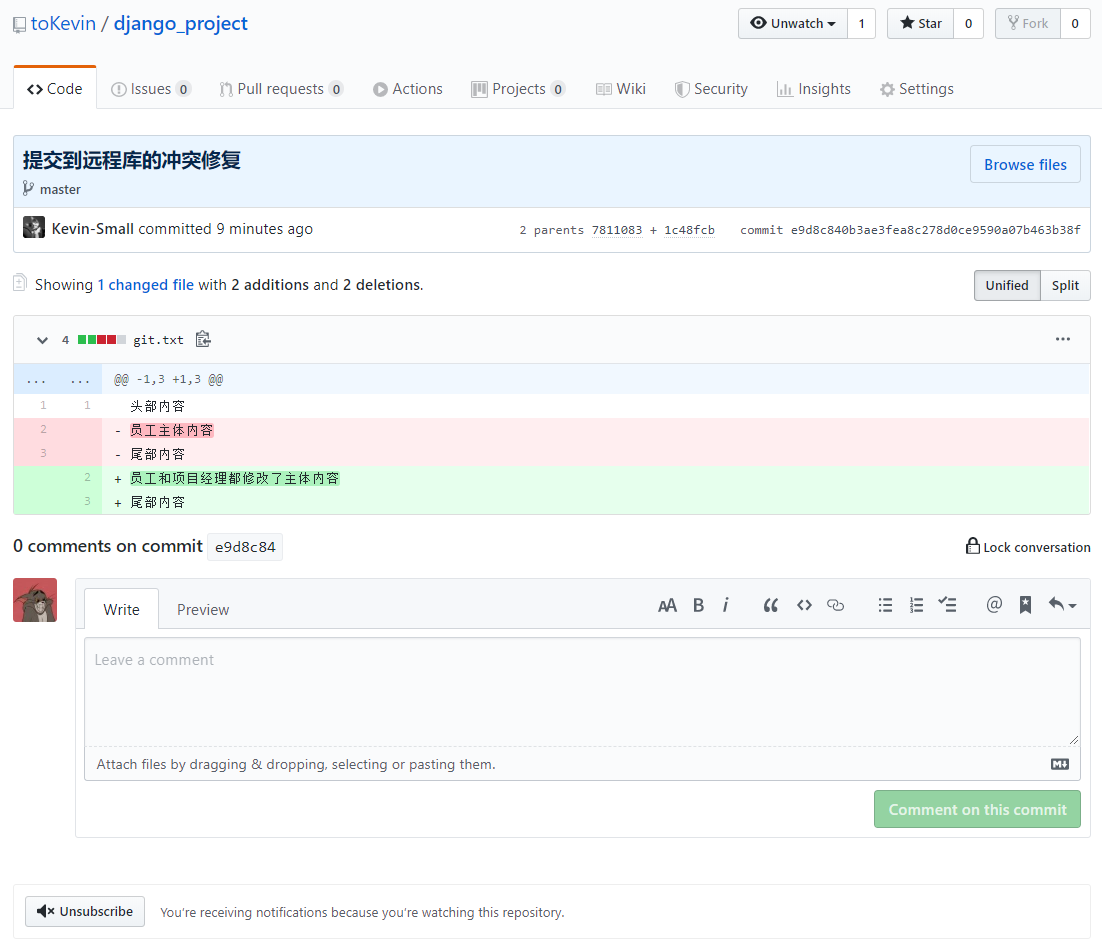Image resolution: width=1102 pixels, height=944 pixels.
Task: Mention a user with @ icon
Action: click(994, 604)
